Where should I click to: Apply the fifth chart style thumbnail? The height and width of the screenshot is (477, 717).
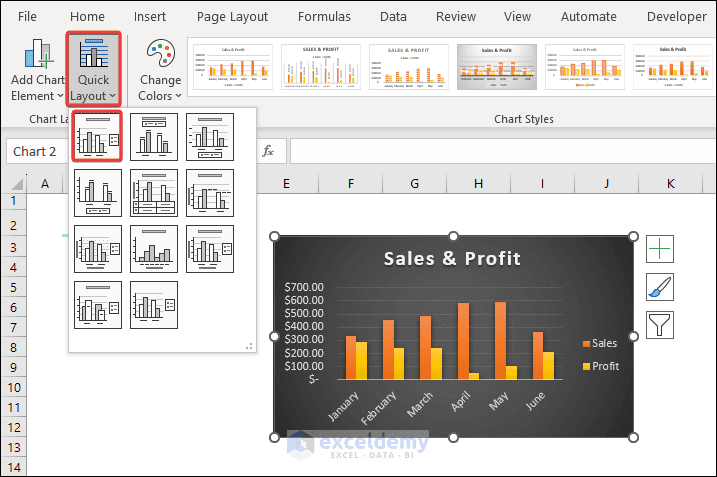(585, 67)
